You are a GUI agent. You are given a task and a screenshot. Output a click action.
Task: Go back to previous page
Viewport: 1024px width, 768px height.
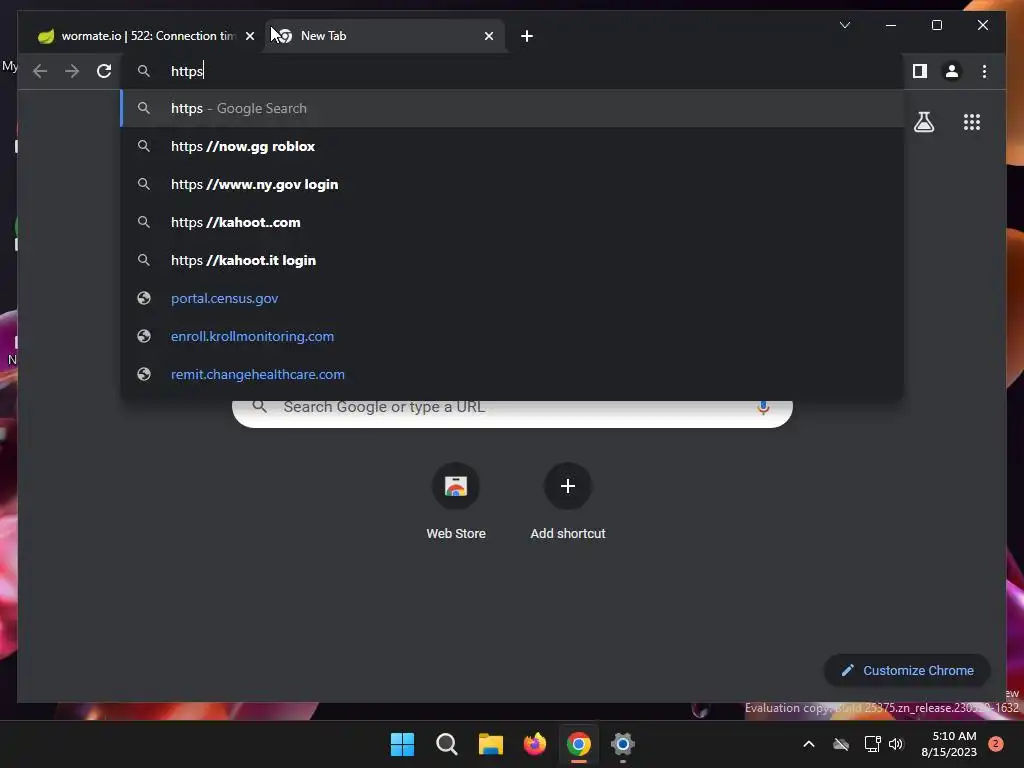pos(40,71)
